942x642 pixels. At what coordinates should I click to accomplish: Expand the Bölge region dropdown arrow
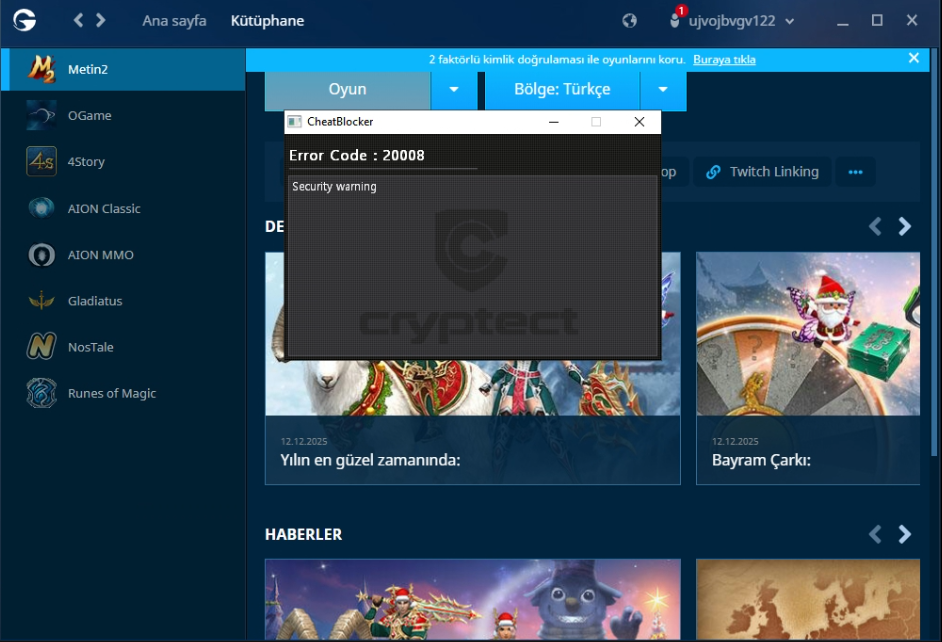click(x=663, y=90)
